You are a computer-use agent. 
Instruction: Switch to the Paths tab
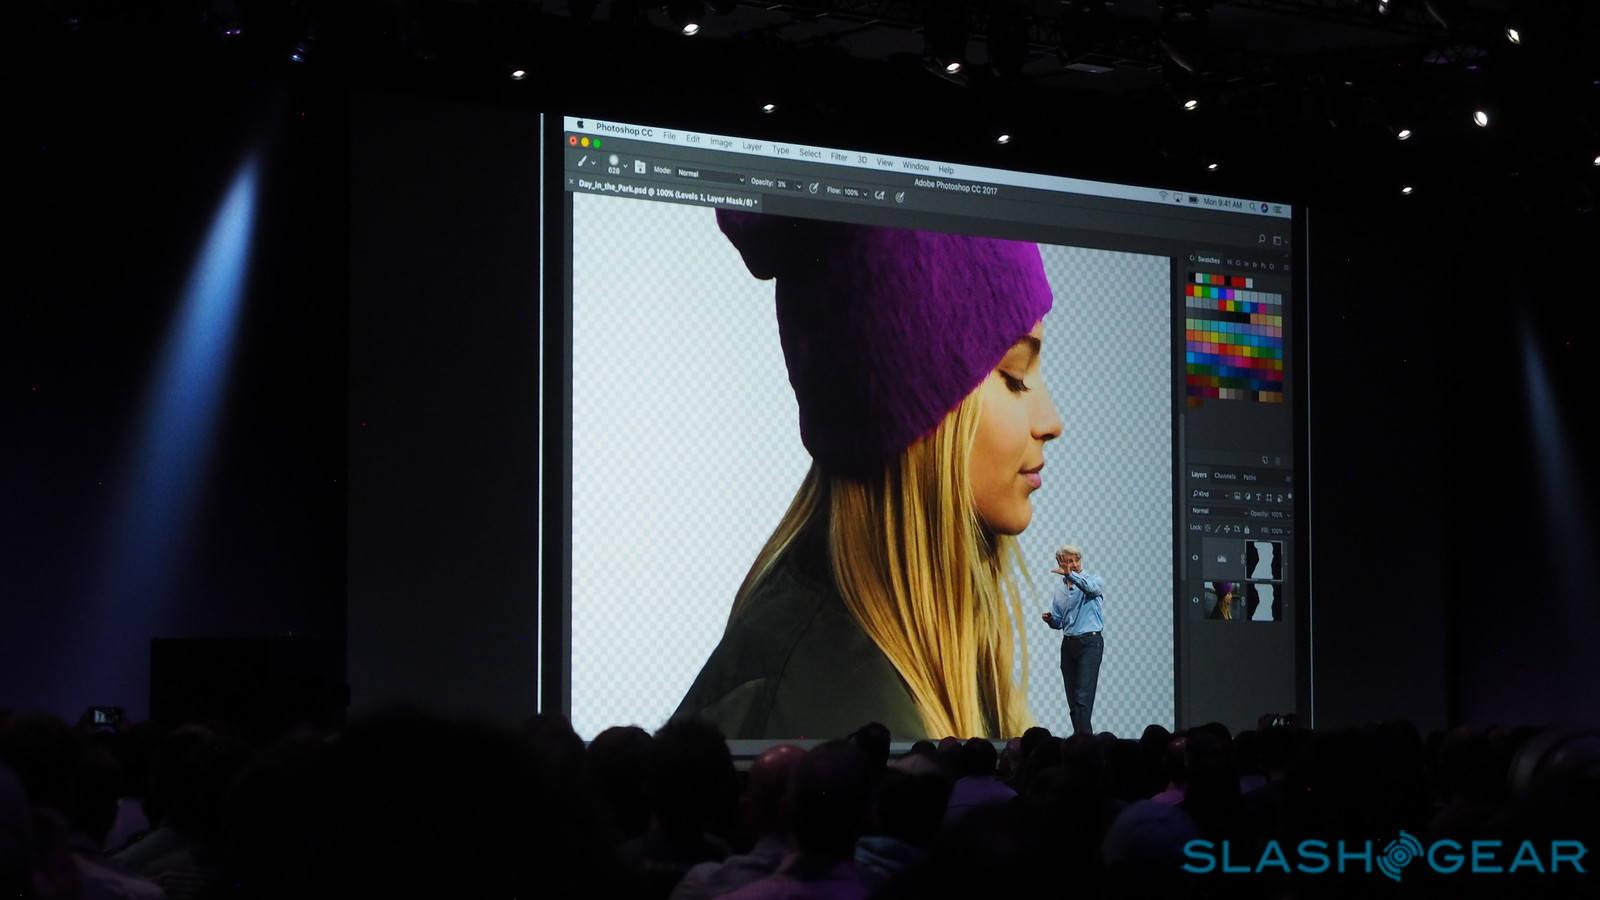[1250, 477]
